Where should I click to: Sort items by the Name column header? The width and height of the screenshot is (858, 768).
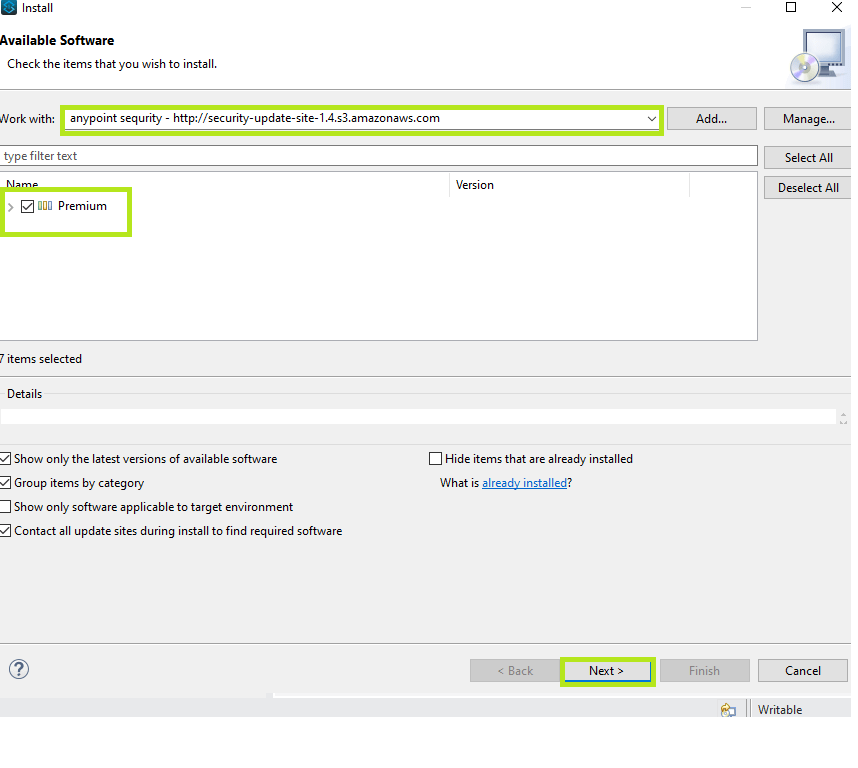tap(22, 184)
